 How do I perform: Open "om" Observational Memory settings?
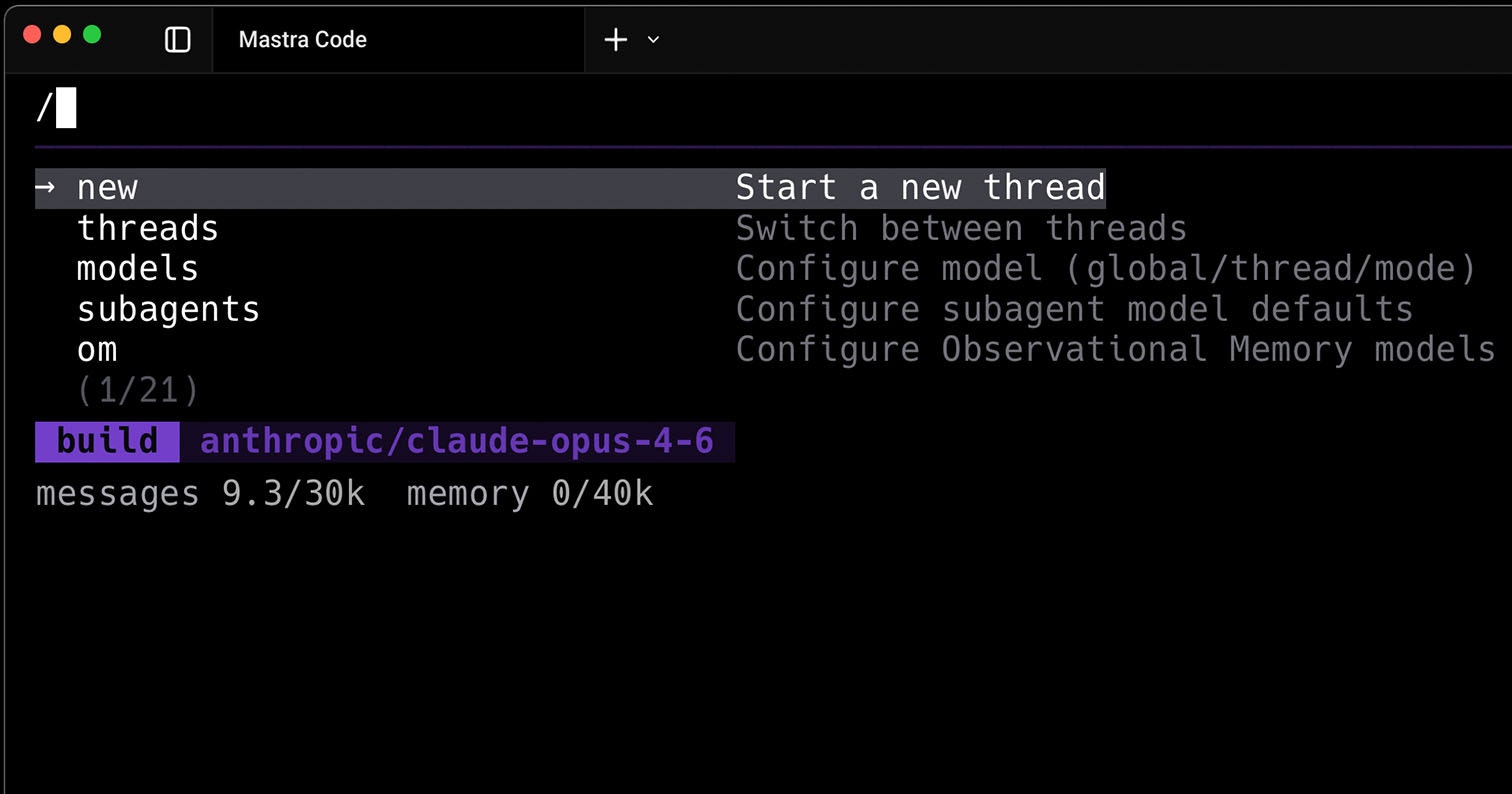[x=96, y=349]
